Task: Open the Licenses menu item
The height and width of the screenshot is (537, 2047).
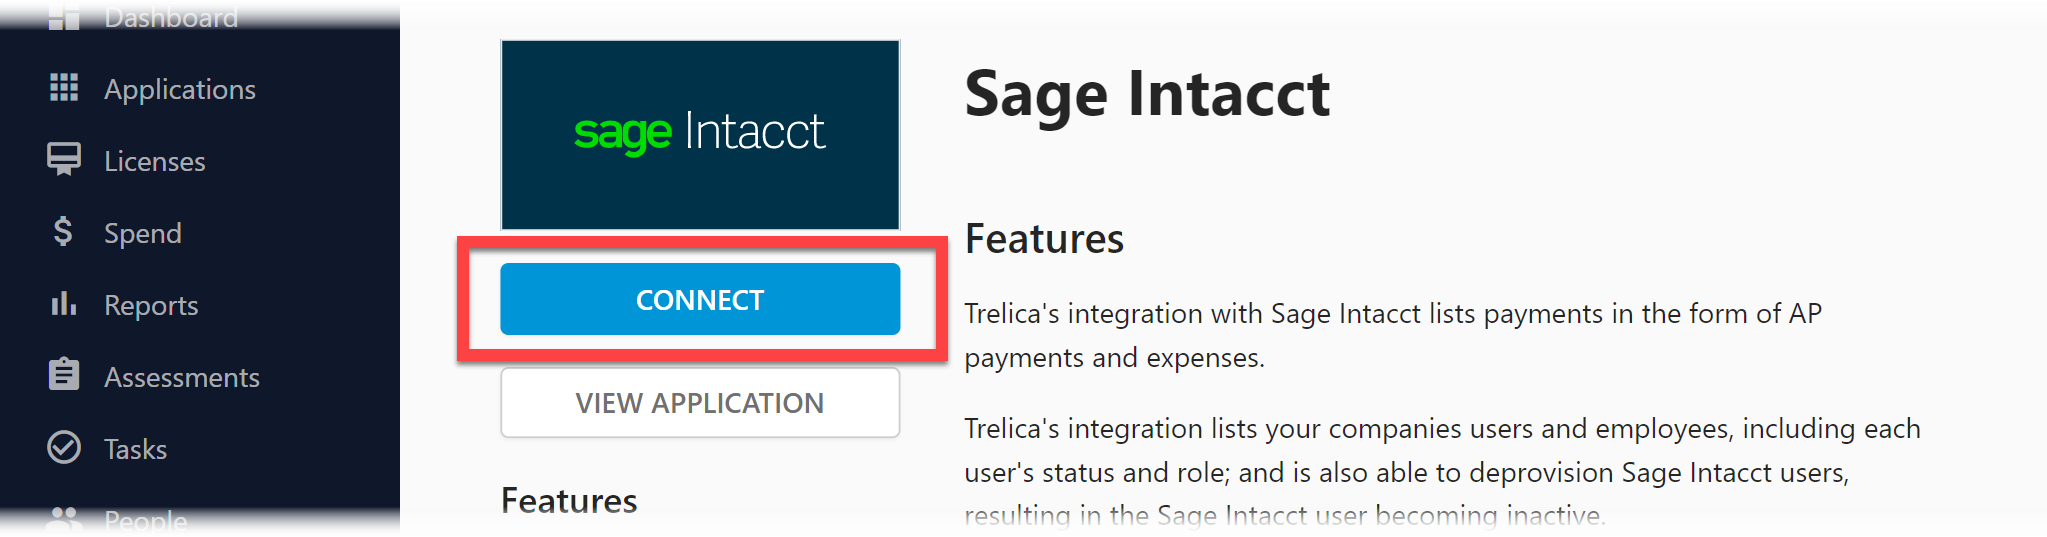Action: (x=155, y=161)
